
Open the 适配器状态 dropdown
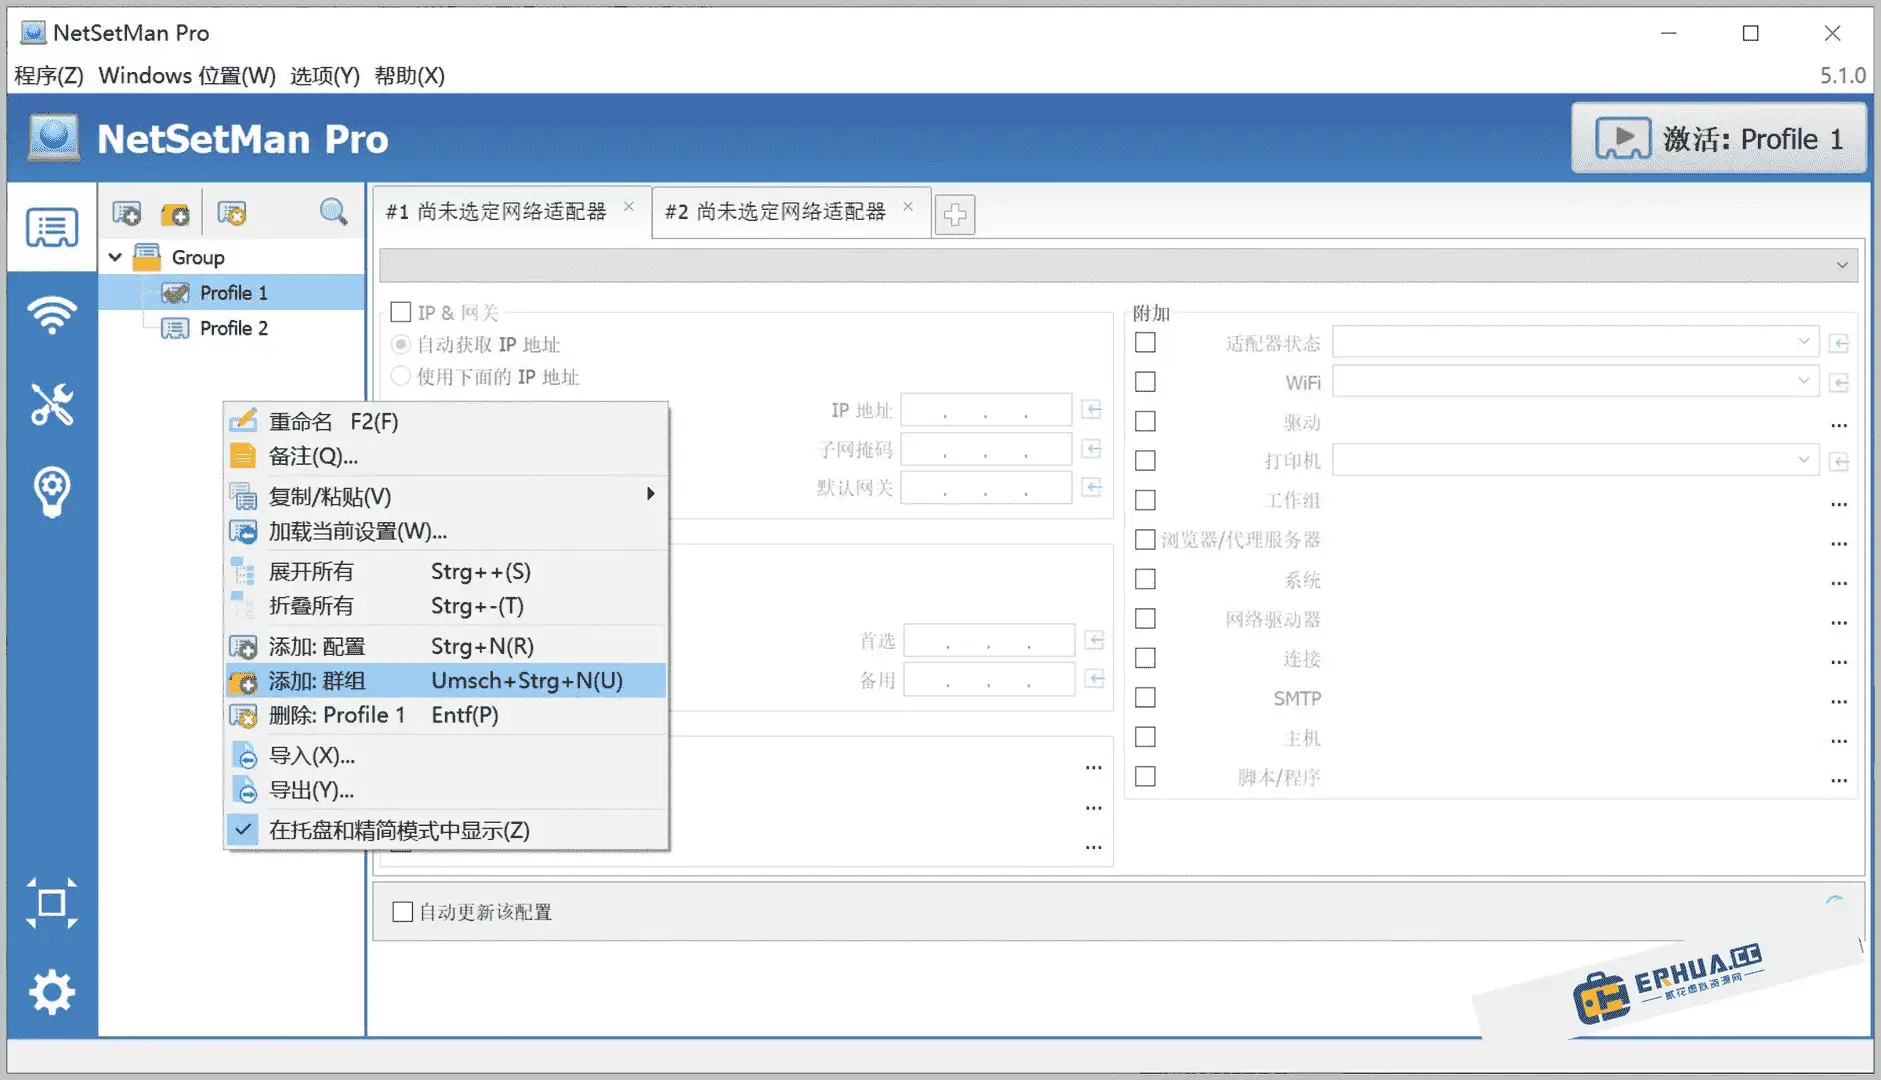1575,342
